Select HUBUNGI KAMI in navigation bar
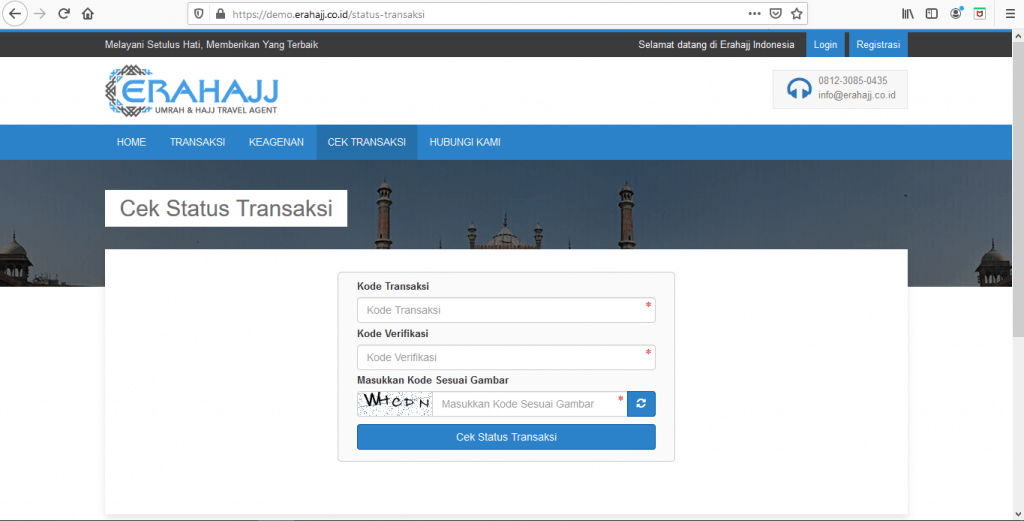 tap(465, 142)
